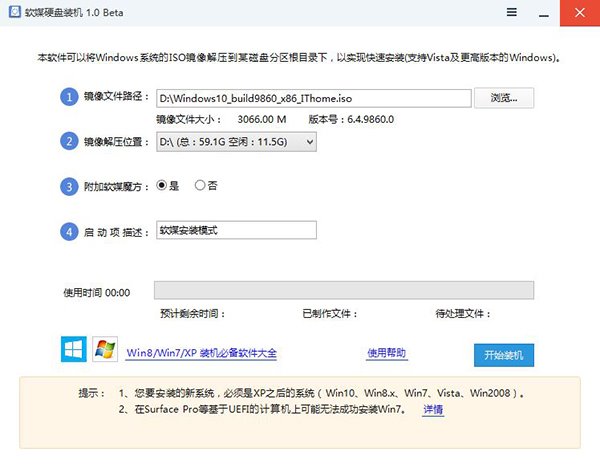Click the step 3 circle icon

pyautogui.click(x=69, y=186)
